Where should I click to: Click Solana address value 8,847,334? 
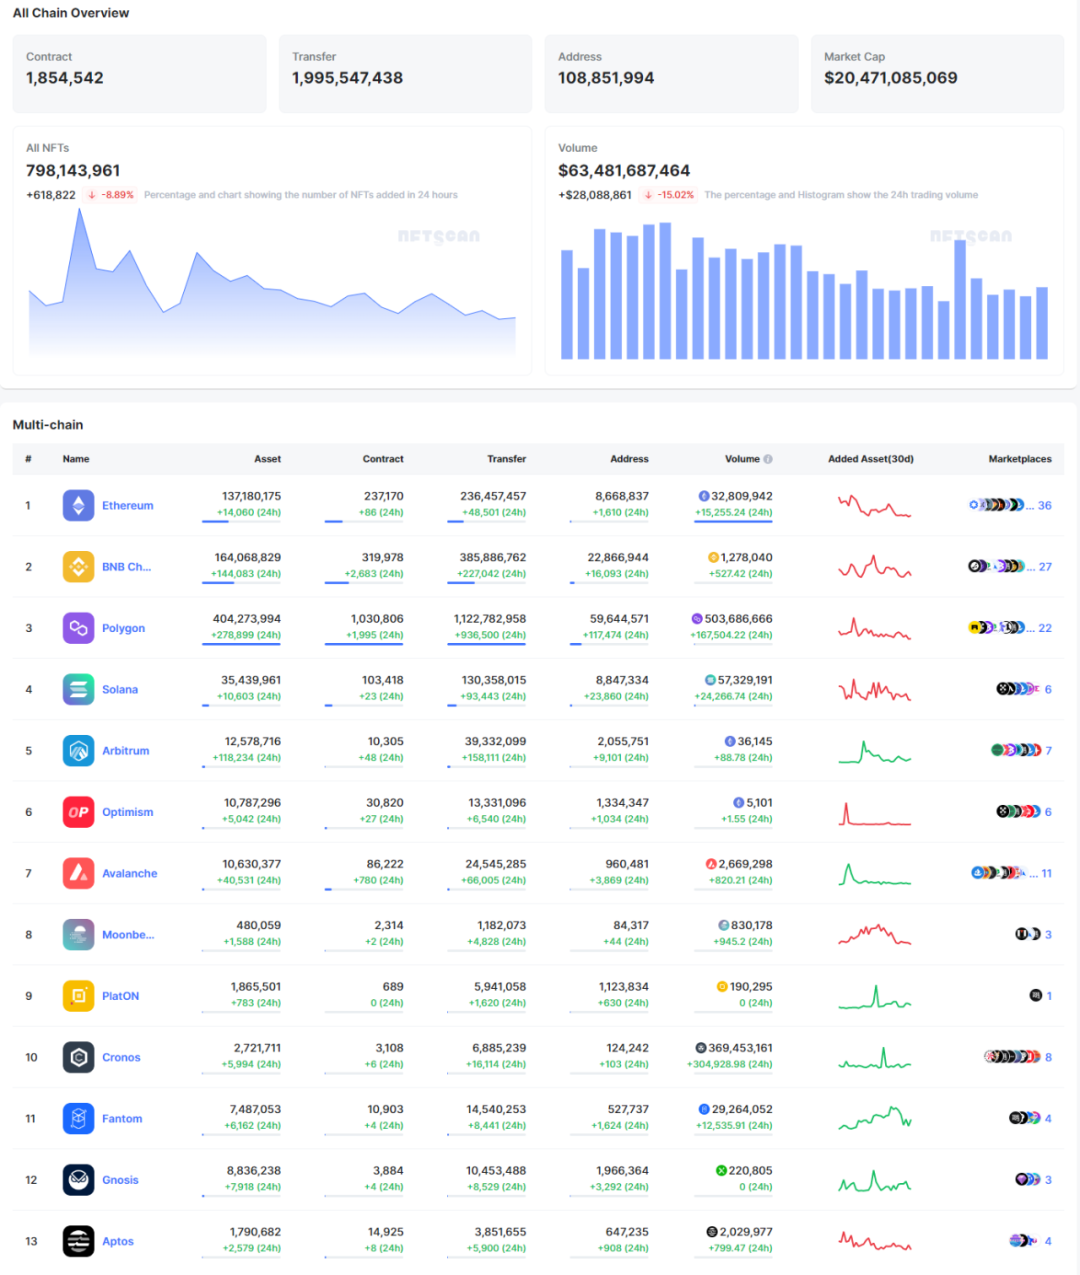[x=622, y=680]
